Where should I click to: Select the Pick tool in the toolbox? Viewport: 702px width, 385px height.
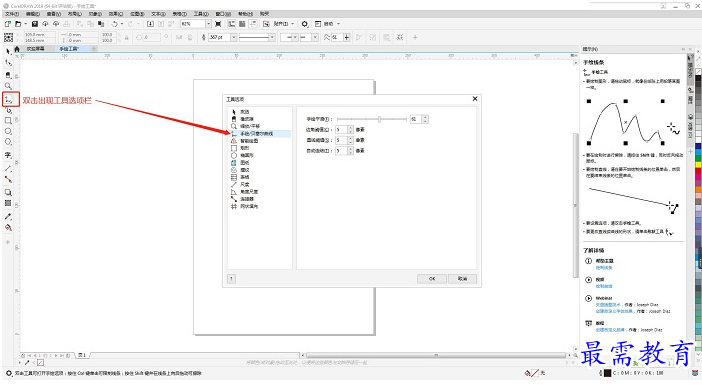8,51
